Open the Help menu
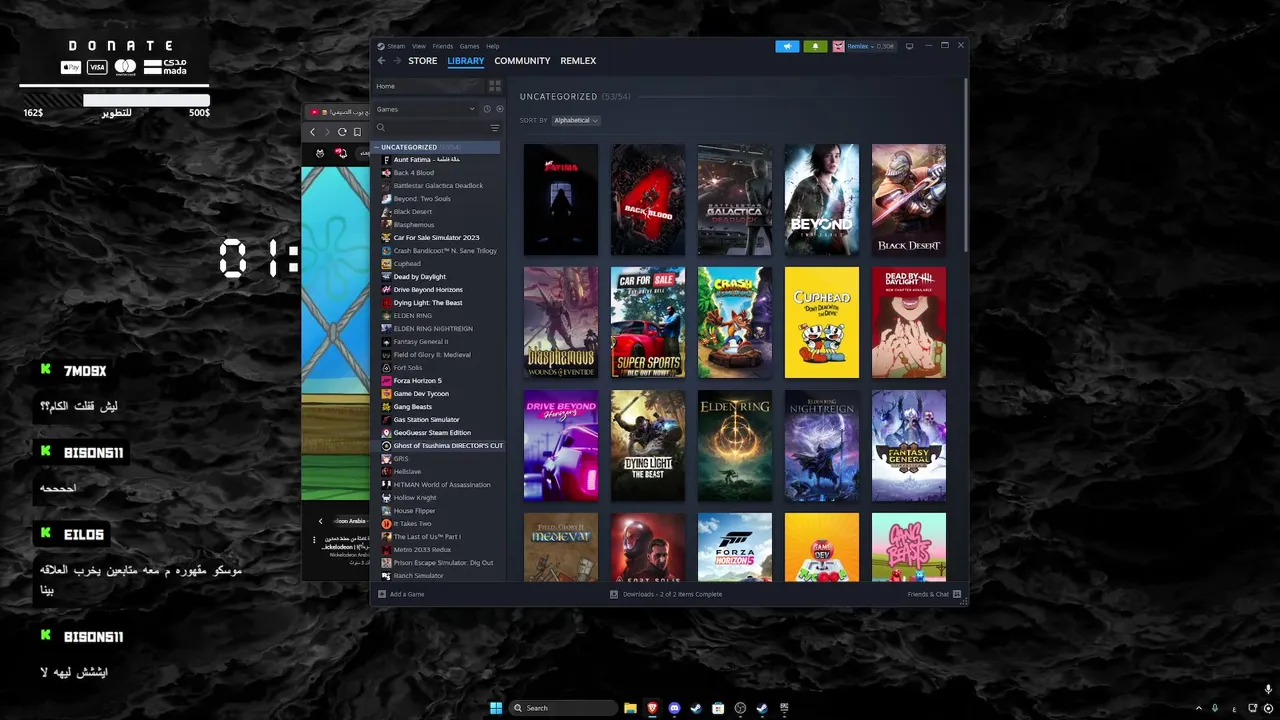This screenshot has height=720, width=1280. (x=492, y=46)
